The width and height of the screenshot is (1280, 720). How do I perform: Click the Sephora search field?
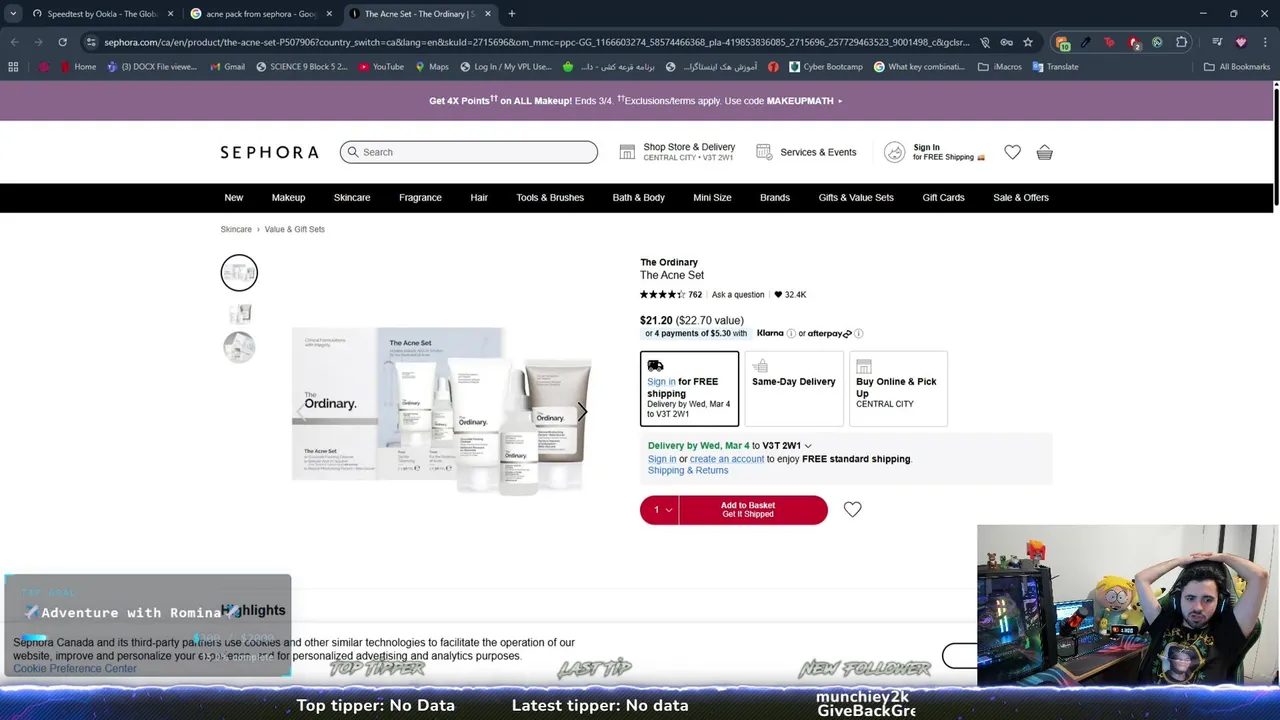[468, 152]
